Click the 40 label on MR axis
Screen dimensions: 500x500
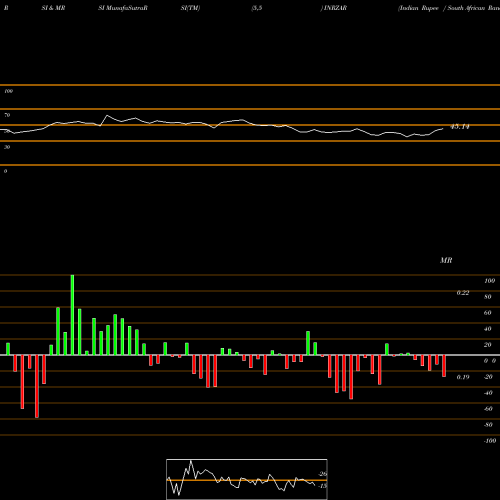pyautogui.click(x=488, y=329)
